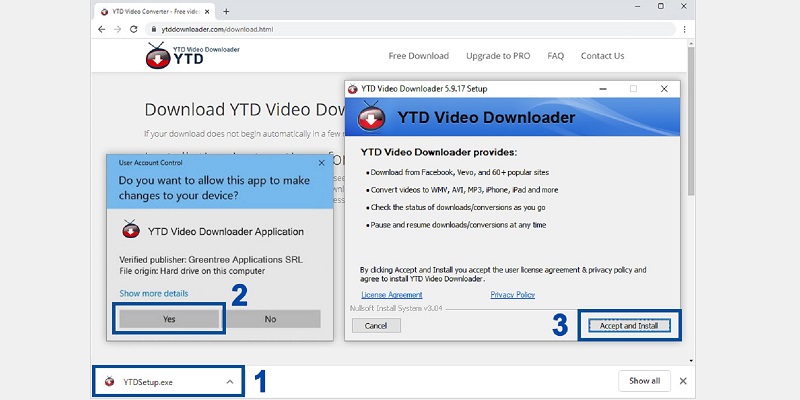Click Show all downloads button
The width and height of the screenshot is (800, 400).
644,381
